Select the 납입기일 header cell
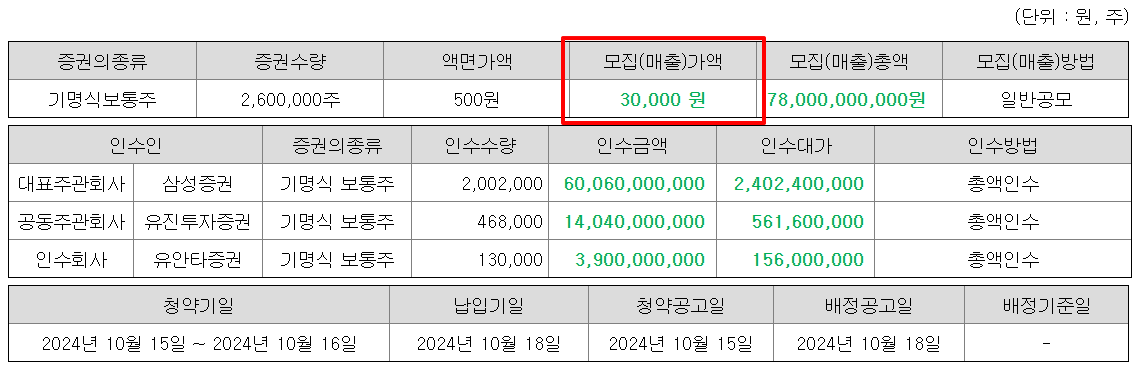 pyautogui.click(x=489, y=306)
